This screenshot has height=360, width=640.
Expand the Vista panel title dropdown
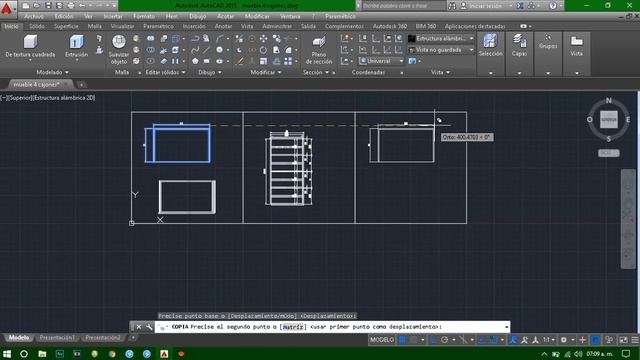[440, 72]
